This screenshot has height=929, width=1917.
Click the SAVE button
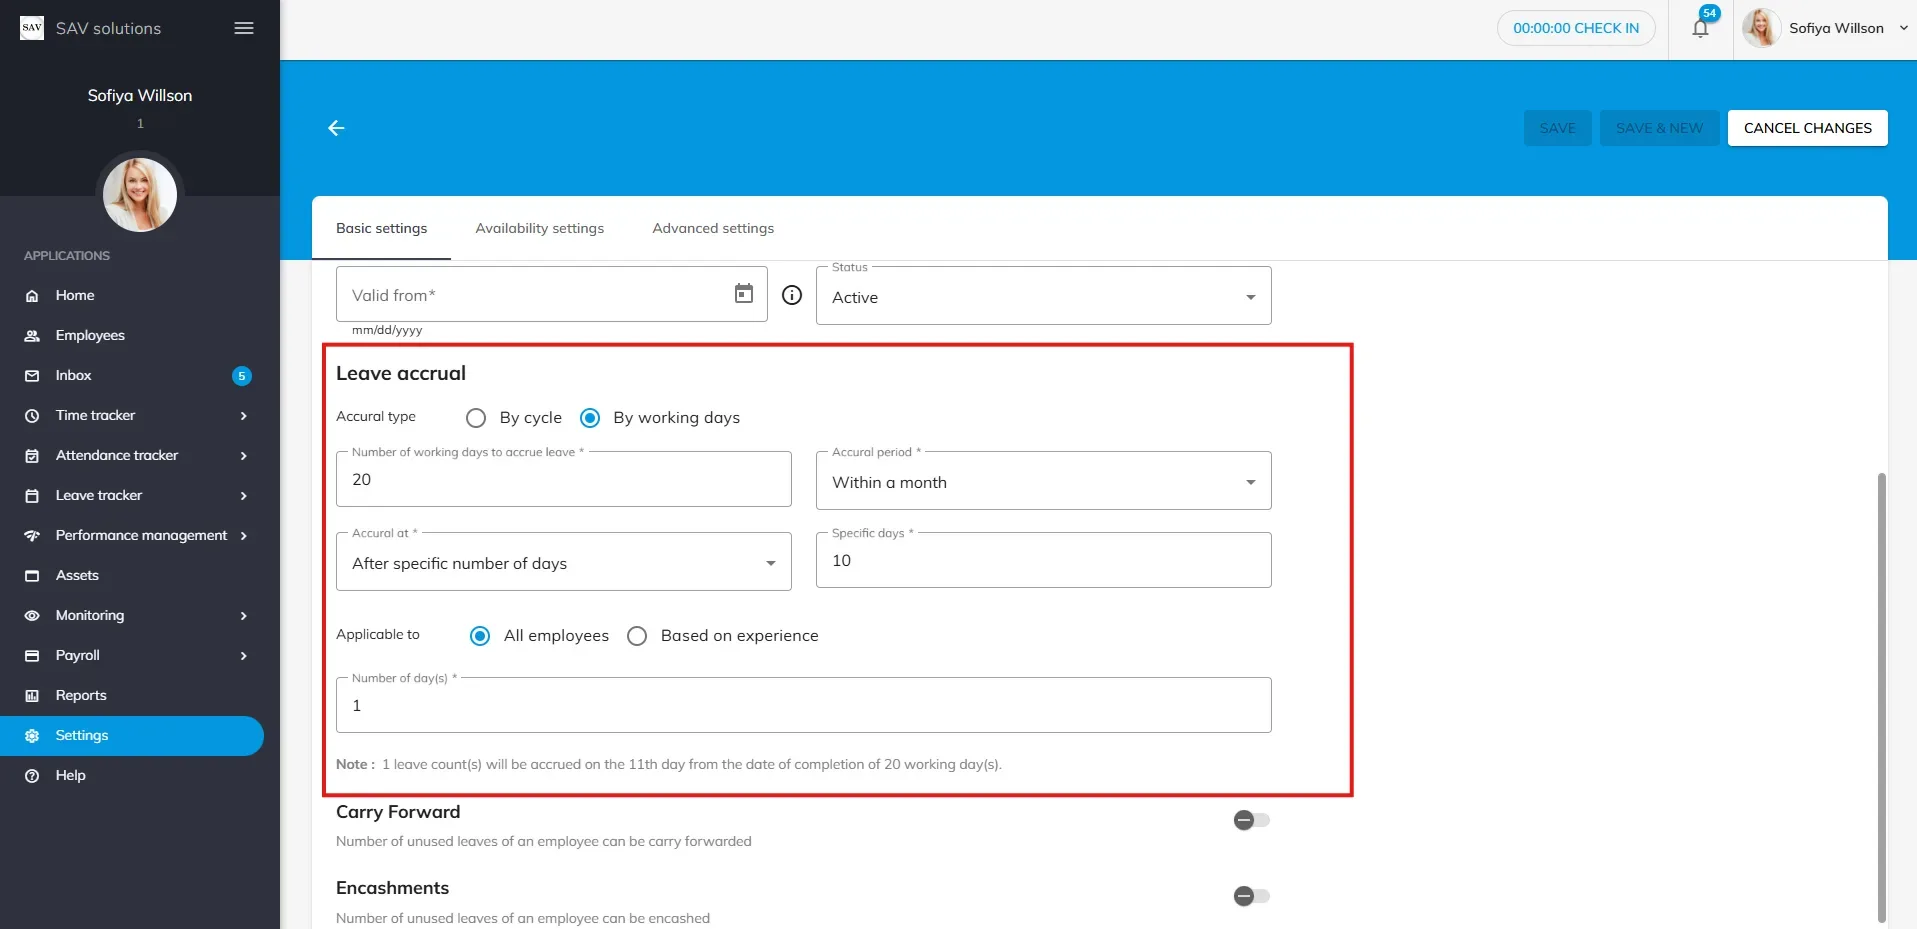point(1558,128)
